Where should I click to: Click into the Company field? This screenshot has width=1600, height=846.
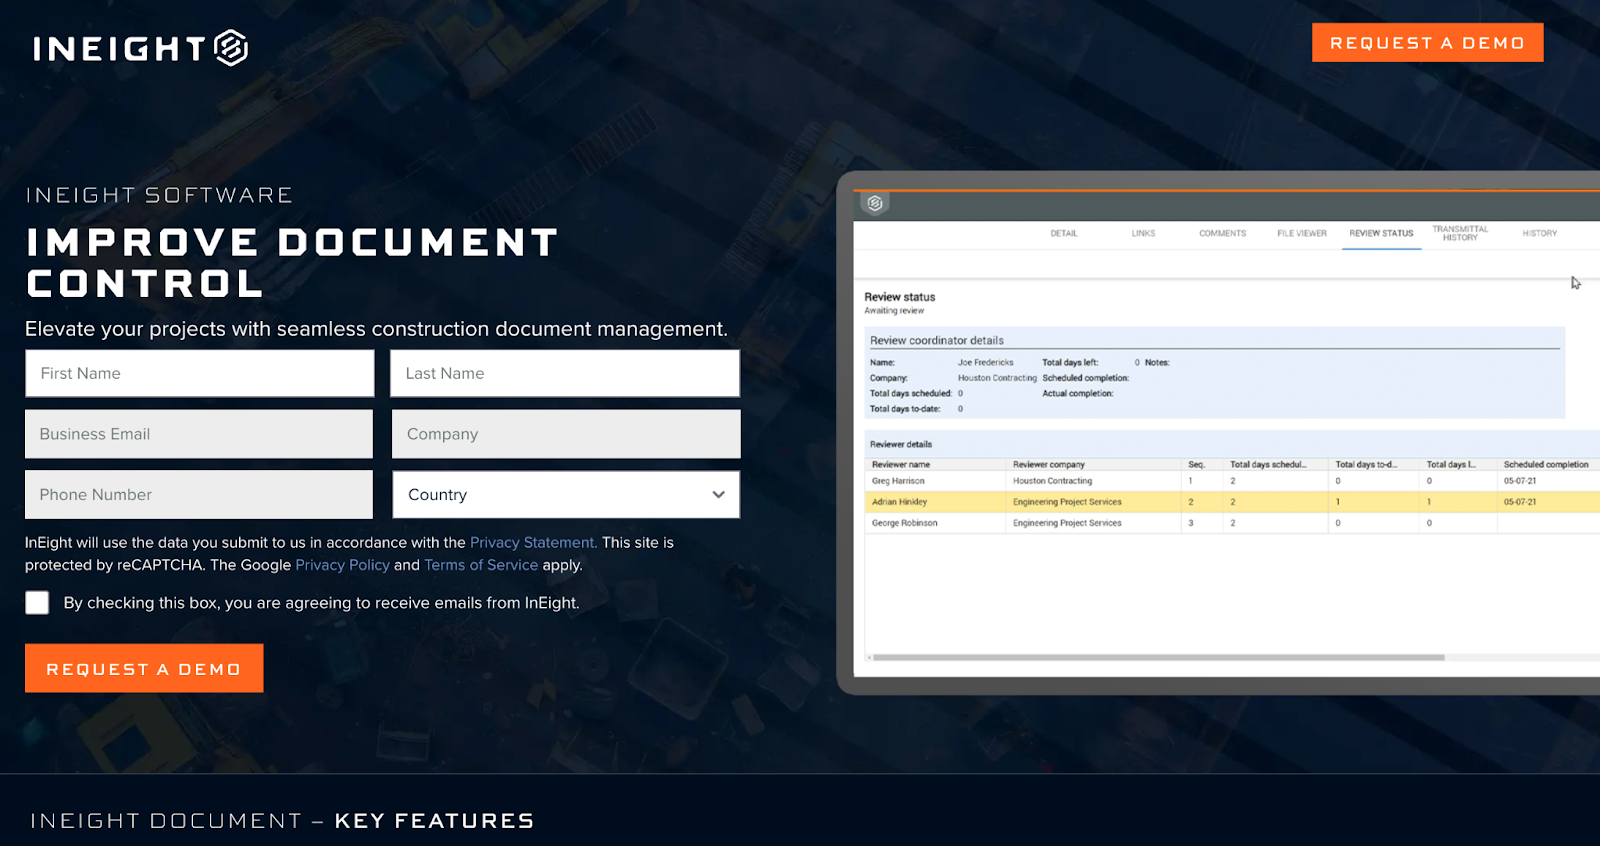(566, 434)
